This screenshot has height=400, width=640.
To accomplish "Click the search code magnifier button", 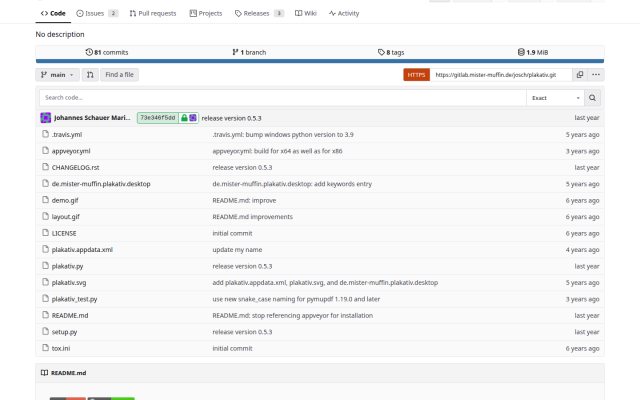I will click(x=592, y=98).
